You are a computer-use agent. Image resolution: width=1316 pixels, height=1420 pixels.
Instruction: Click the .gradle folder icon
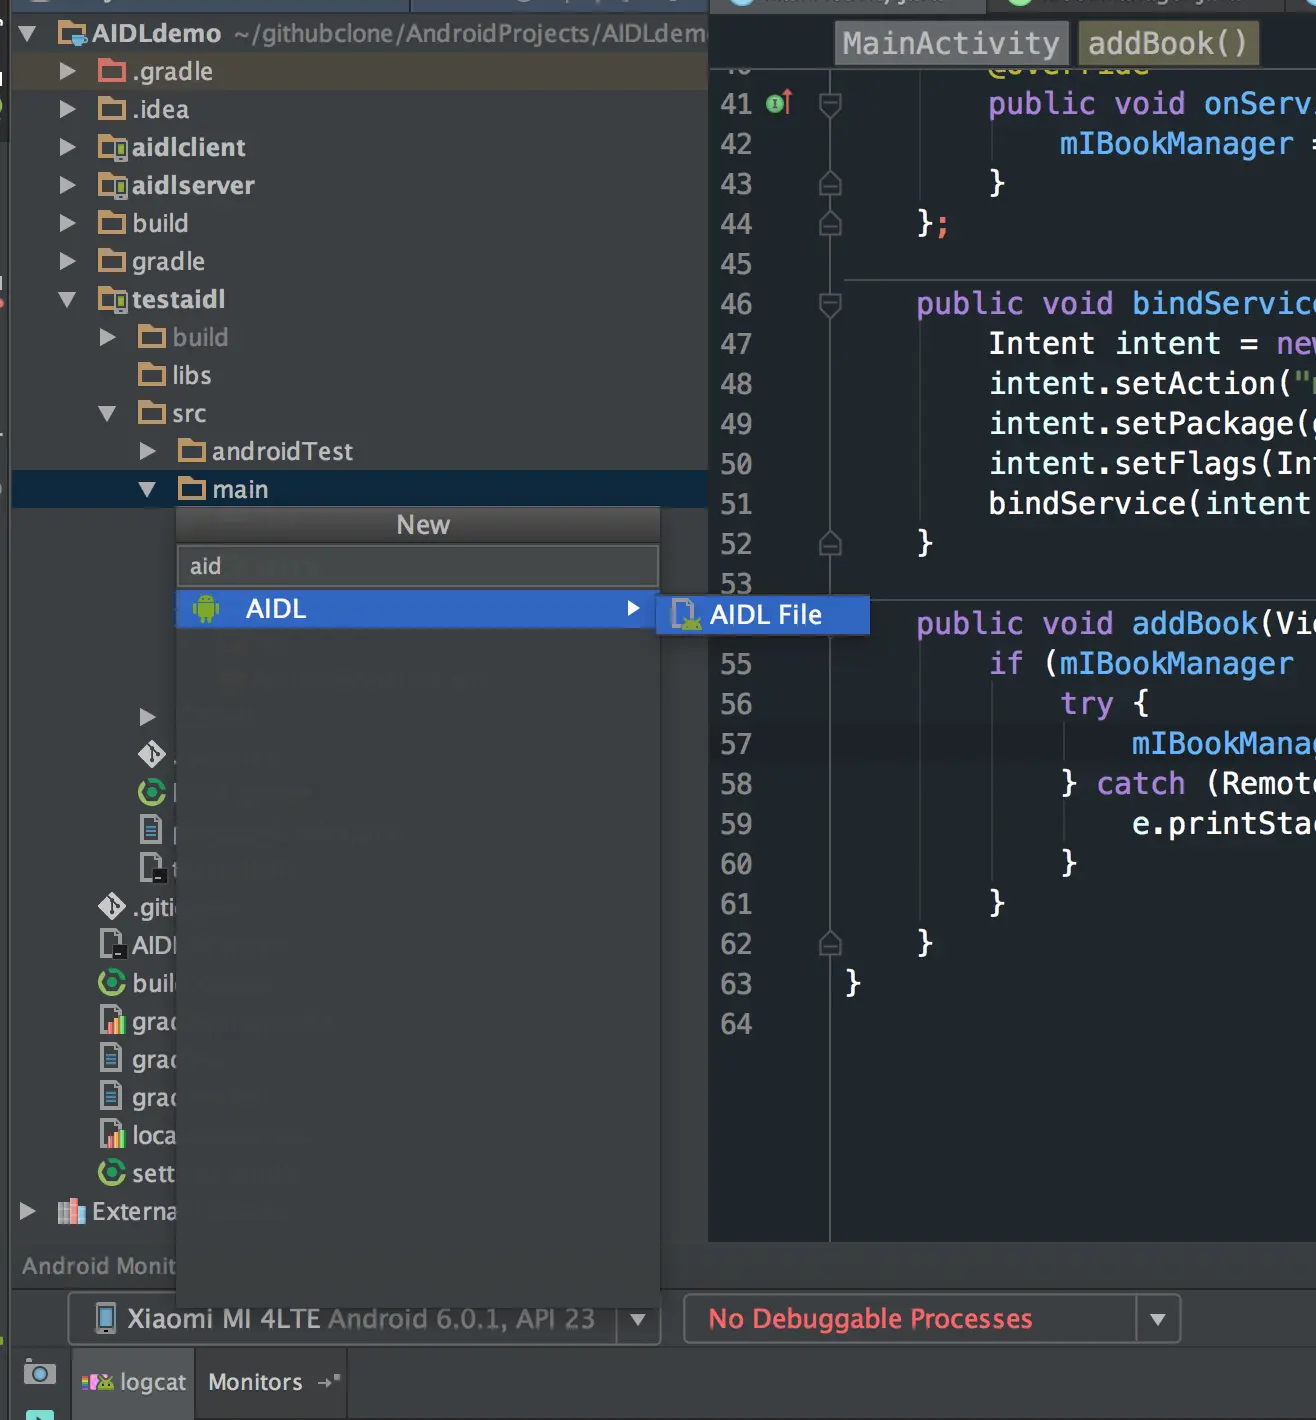(112, 71)
